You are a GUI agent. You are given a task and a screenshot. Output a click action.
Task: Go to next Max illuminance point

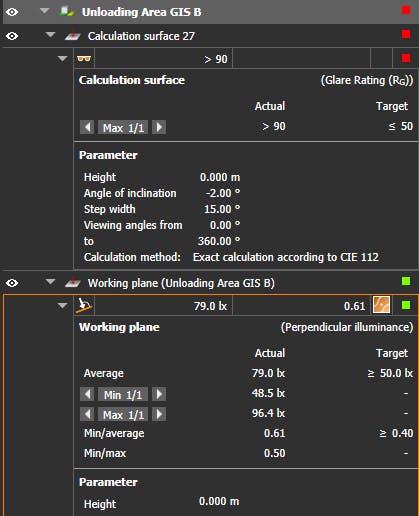[x=159, y=414]
